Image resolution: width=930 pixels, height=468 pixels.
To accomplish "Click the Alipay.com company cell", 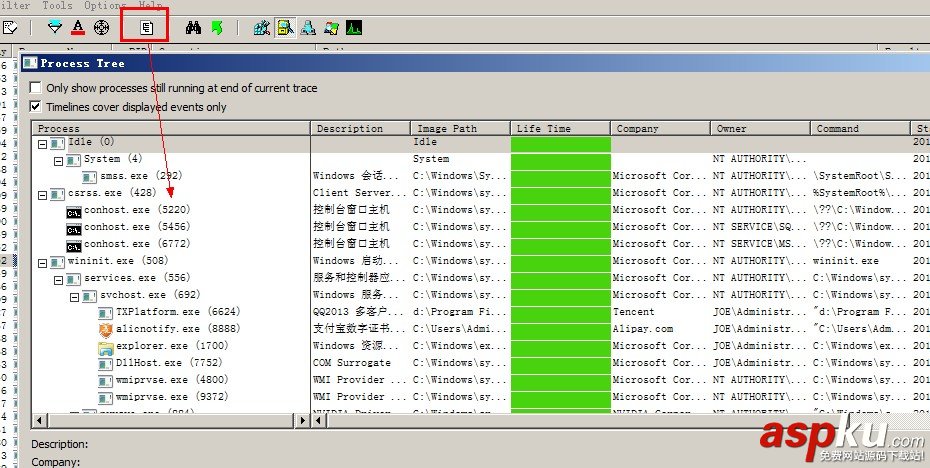I will 643,329.
